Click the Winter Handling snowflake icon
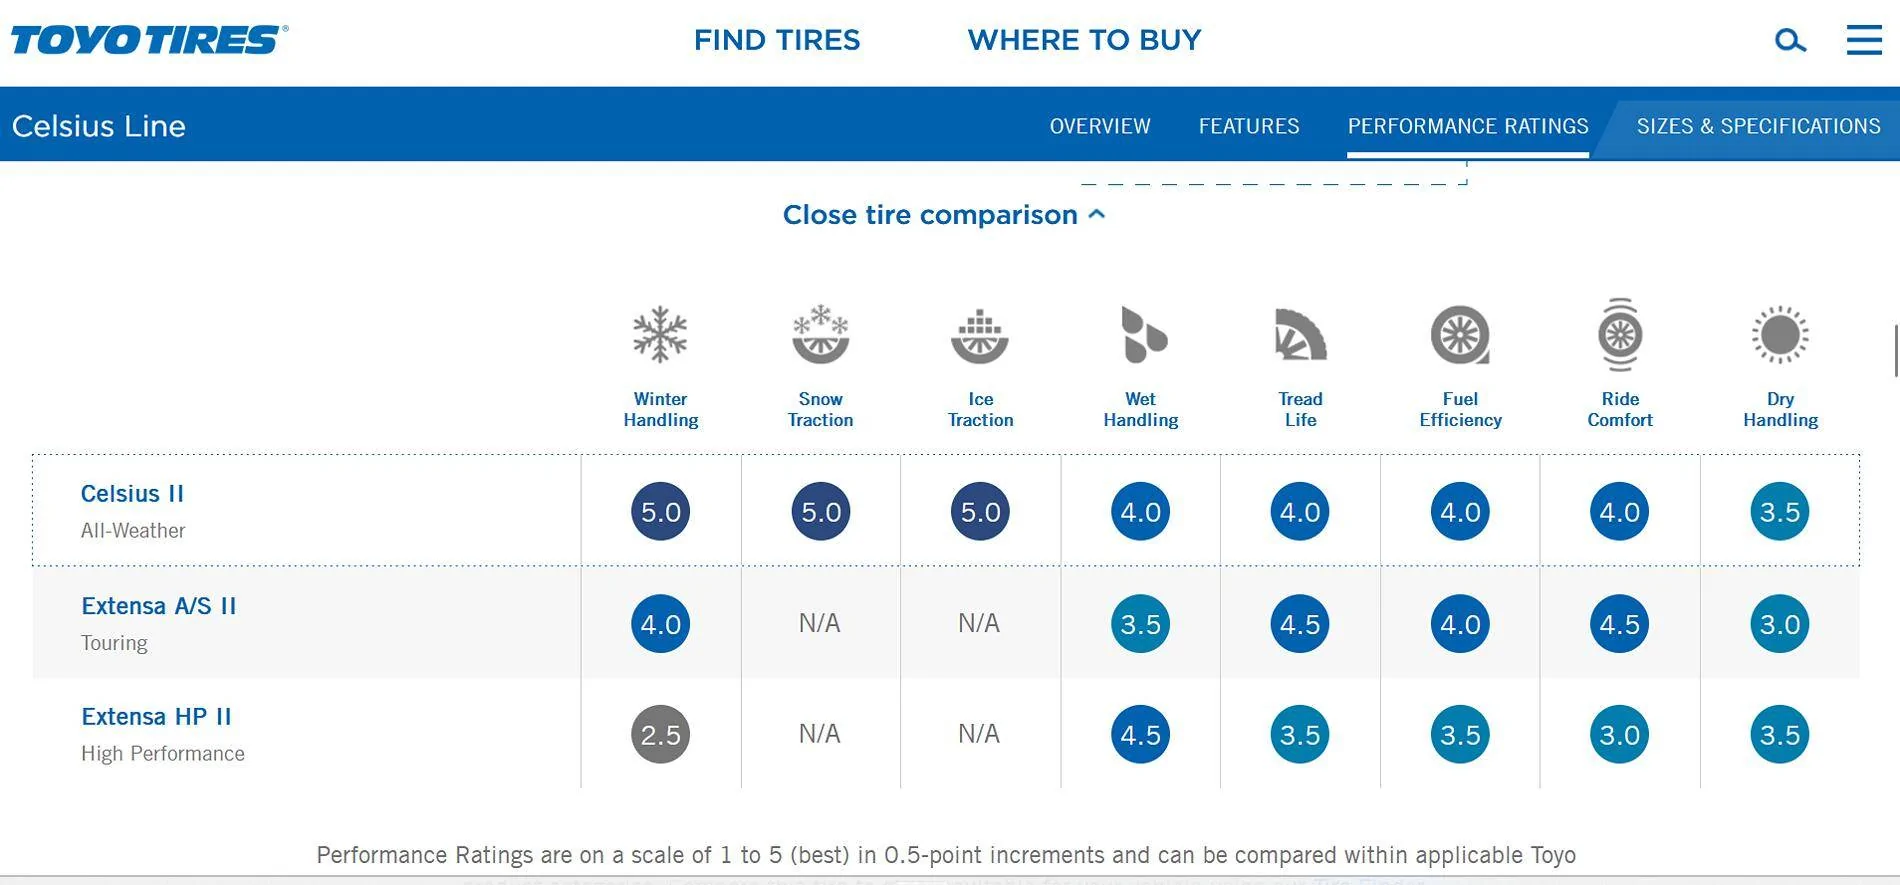The width and height of the screenshot is (1900, 885). [x=660, y=335]
